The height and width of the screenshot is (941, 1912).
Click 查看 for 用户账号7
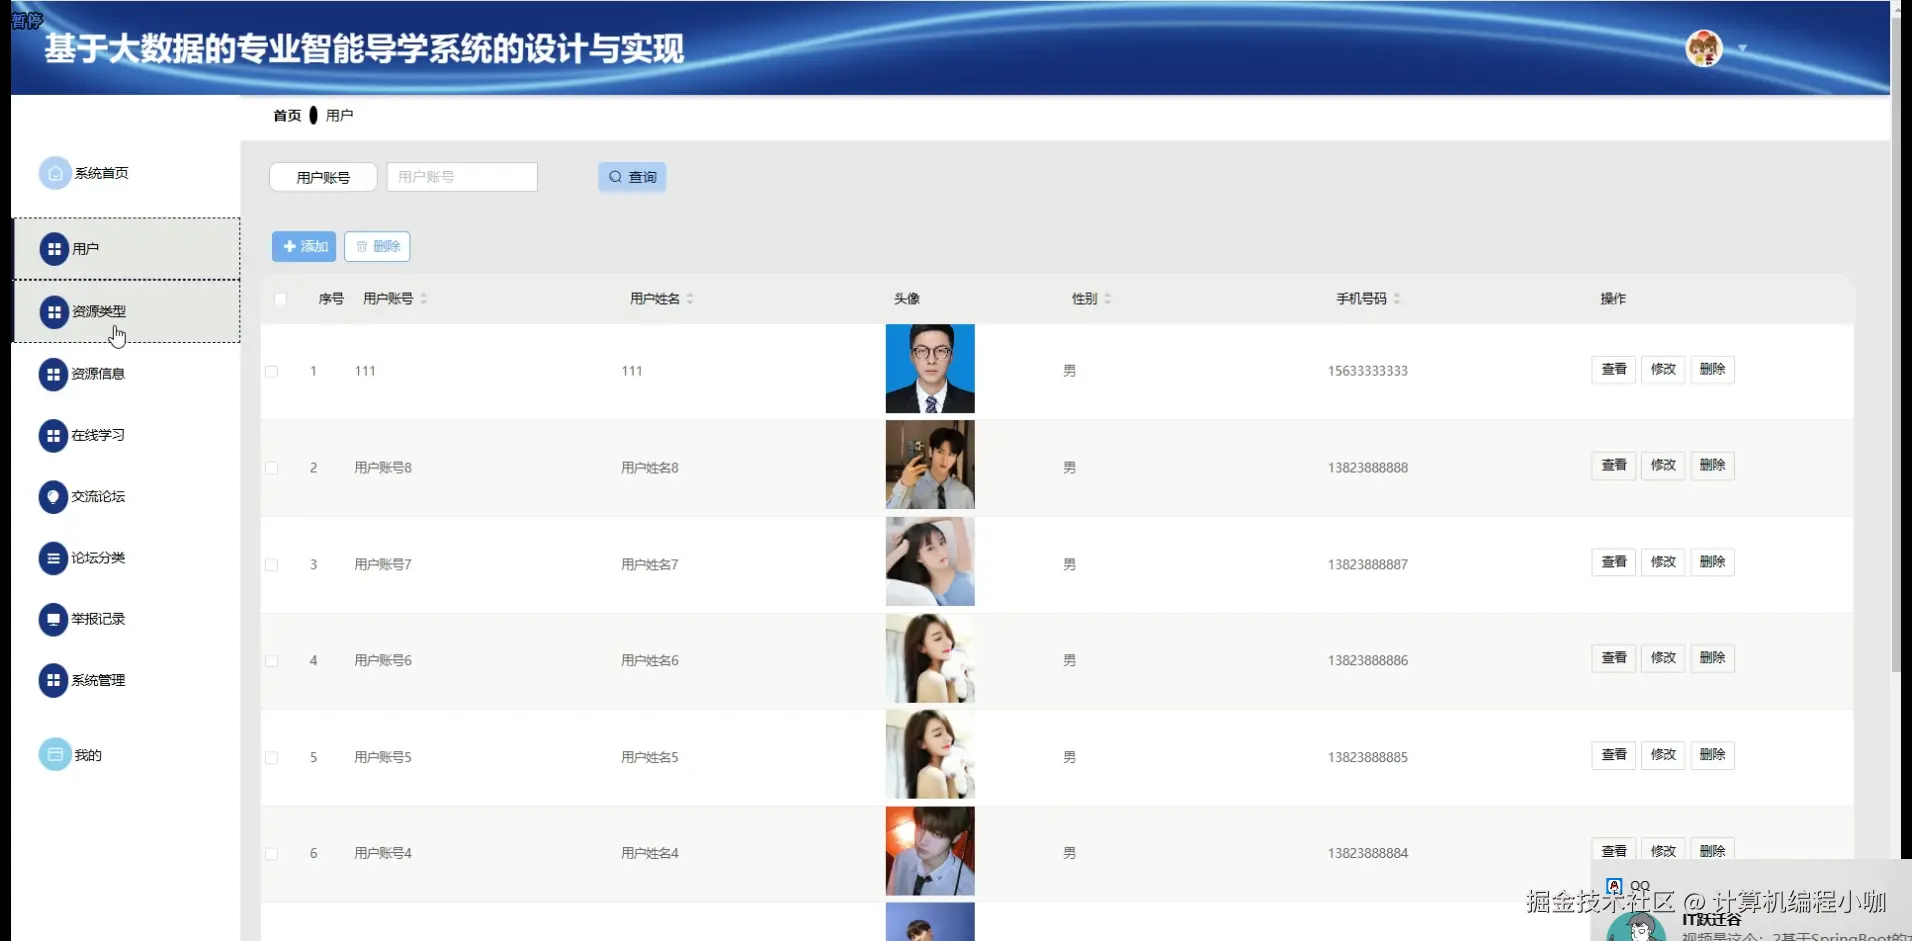pyautogui.click(x=1614, y=562)
